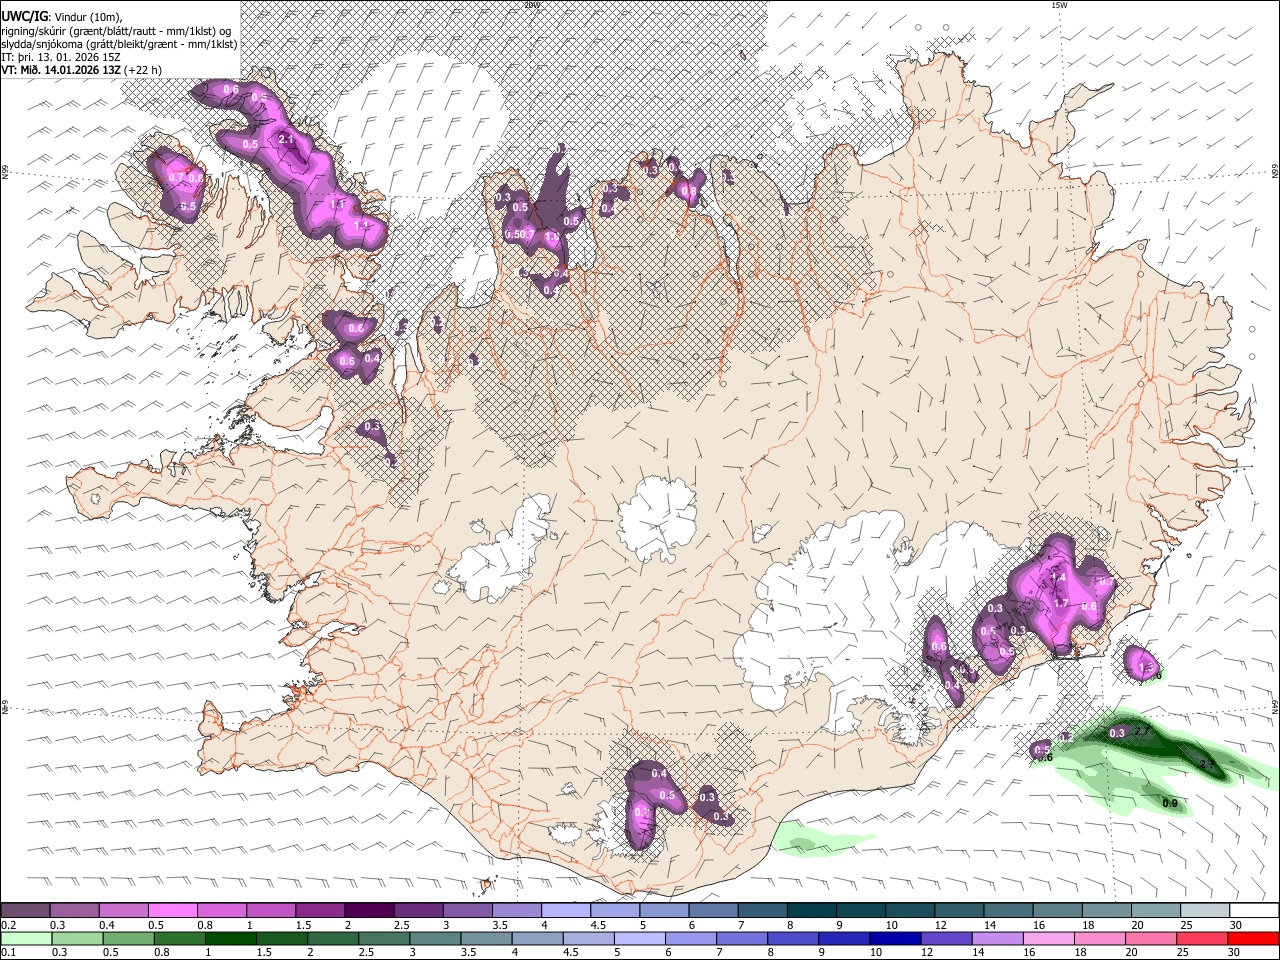Viewport: 1280px width, 960px height.
Task: Click the darkest purple swatch labeled 2, upper scale
Action: (x=368, y=910)
